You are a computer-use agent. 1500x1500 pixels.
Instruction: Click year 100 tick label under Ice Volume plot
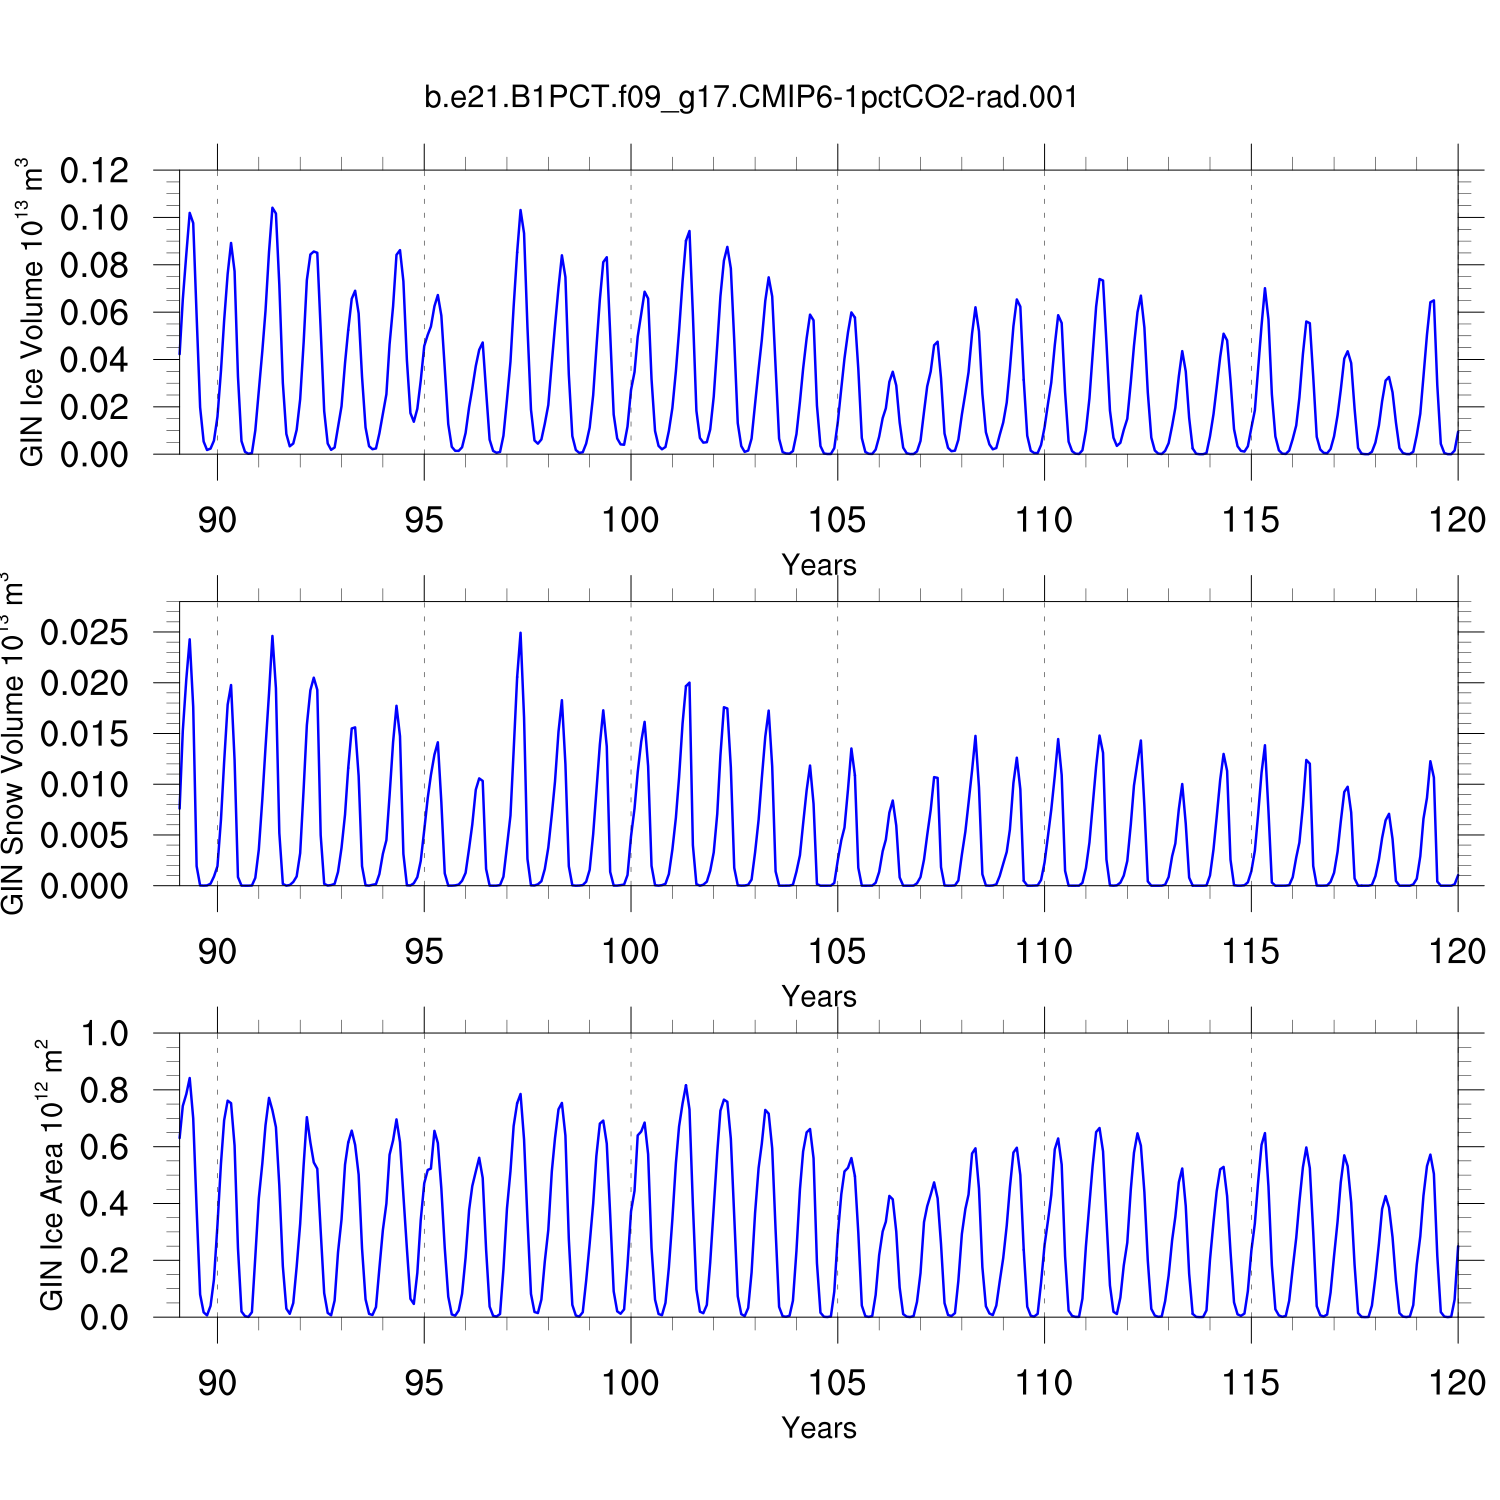[x=630, y=520]
